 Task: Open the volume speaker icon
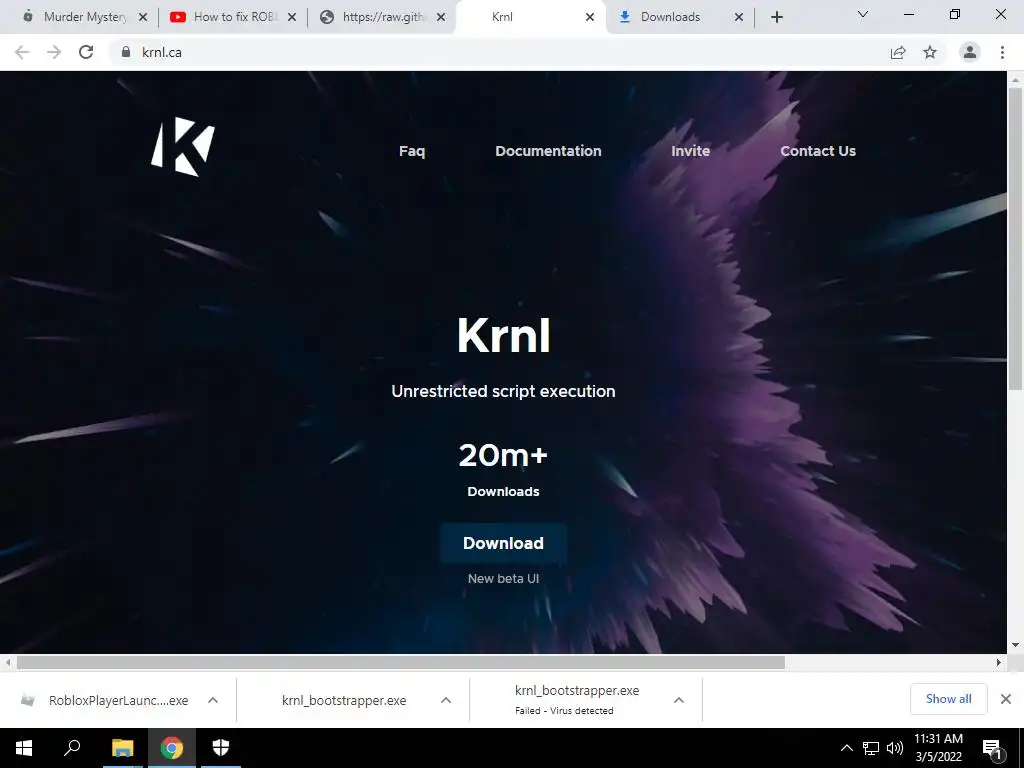click(x=895, y=748)
